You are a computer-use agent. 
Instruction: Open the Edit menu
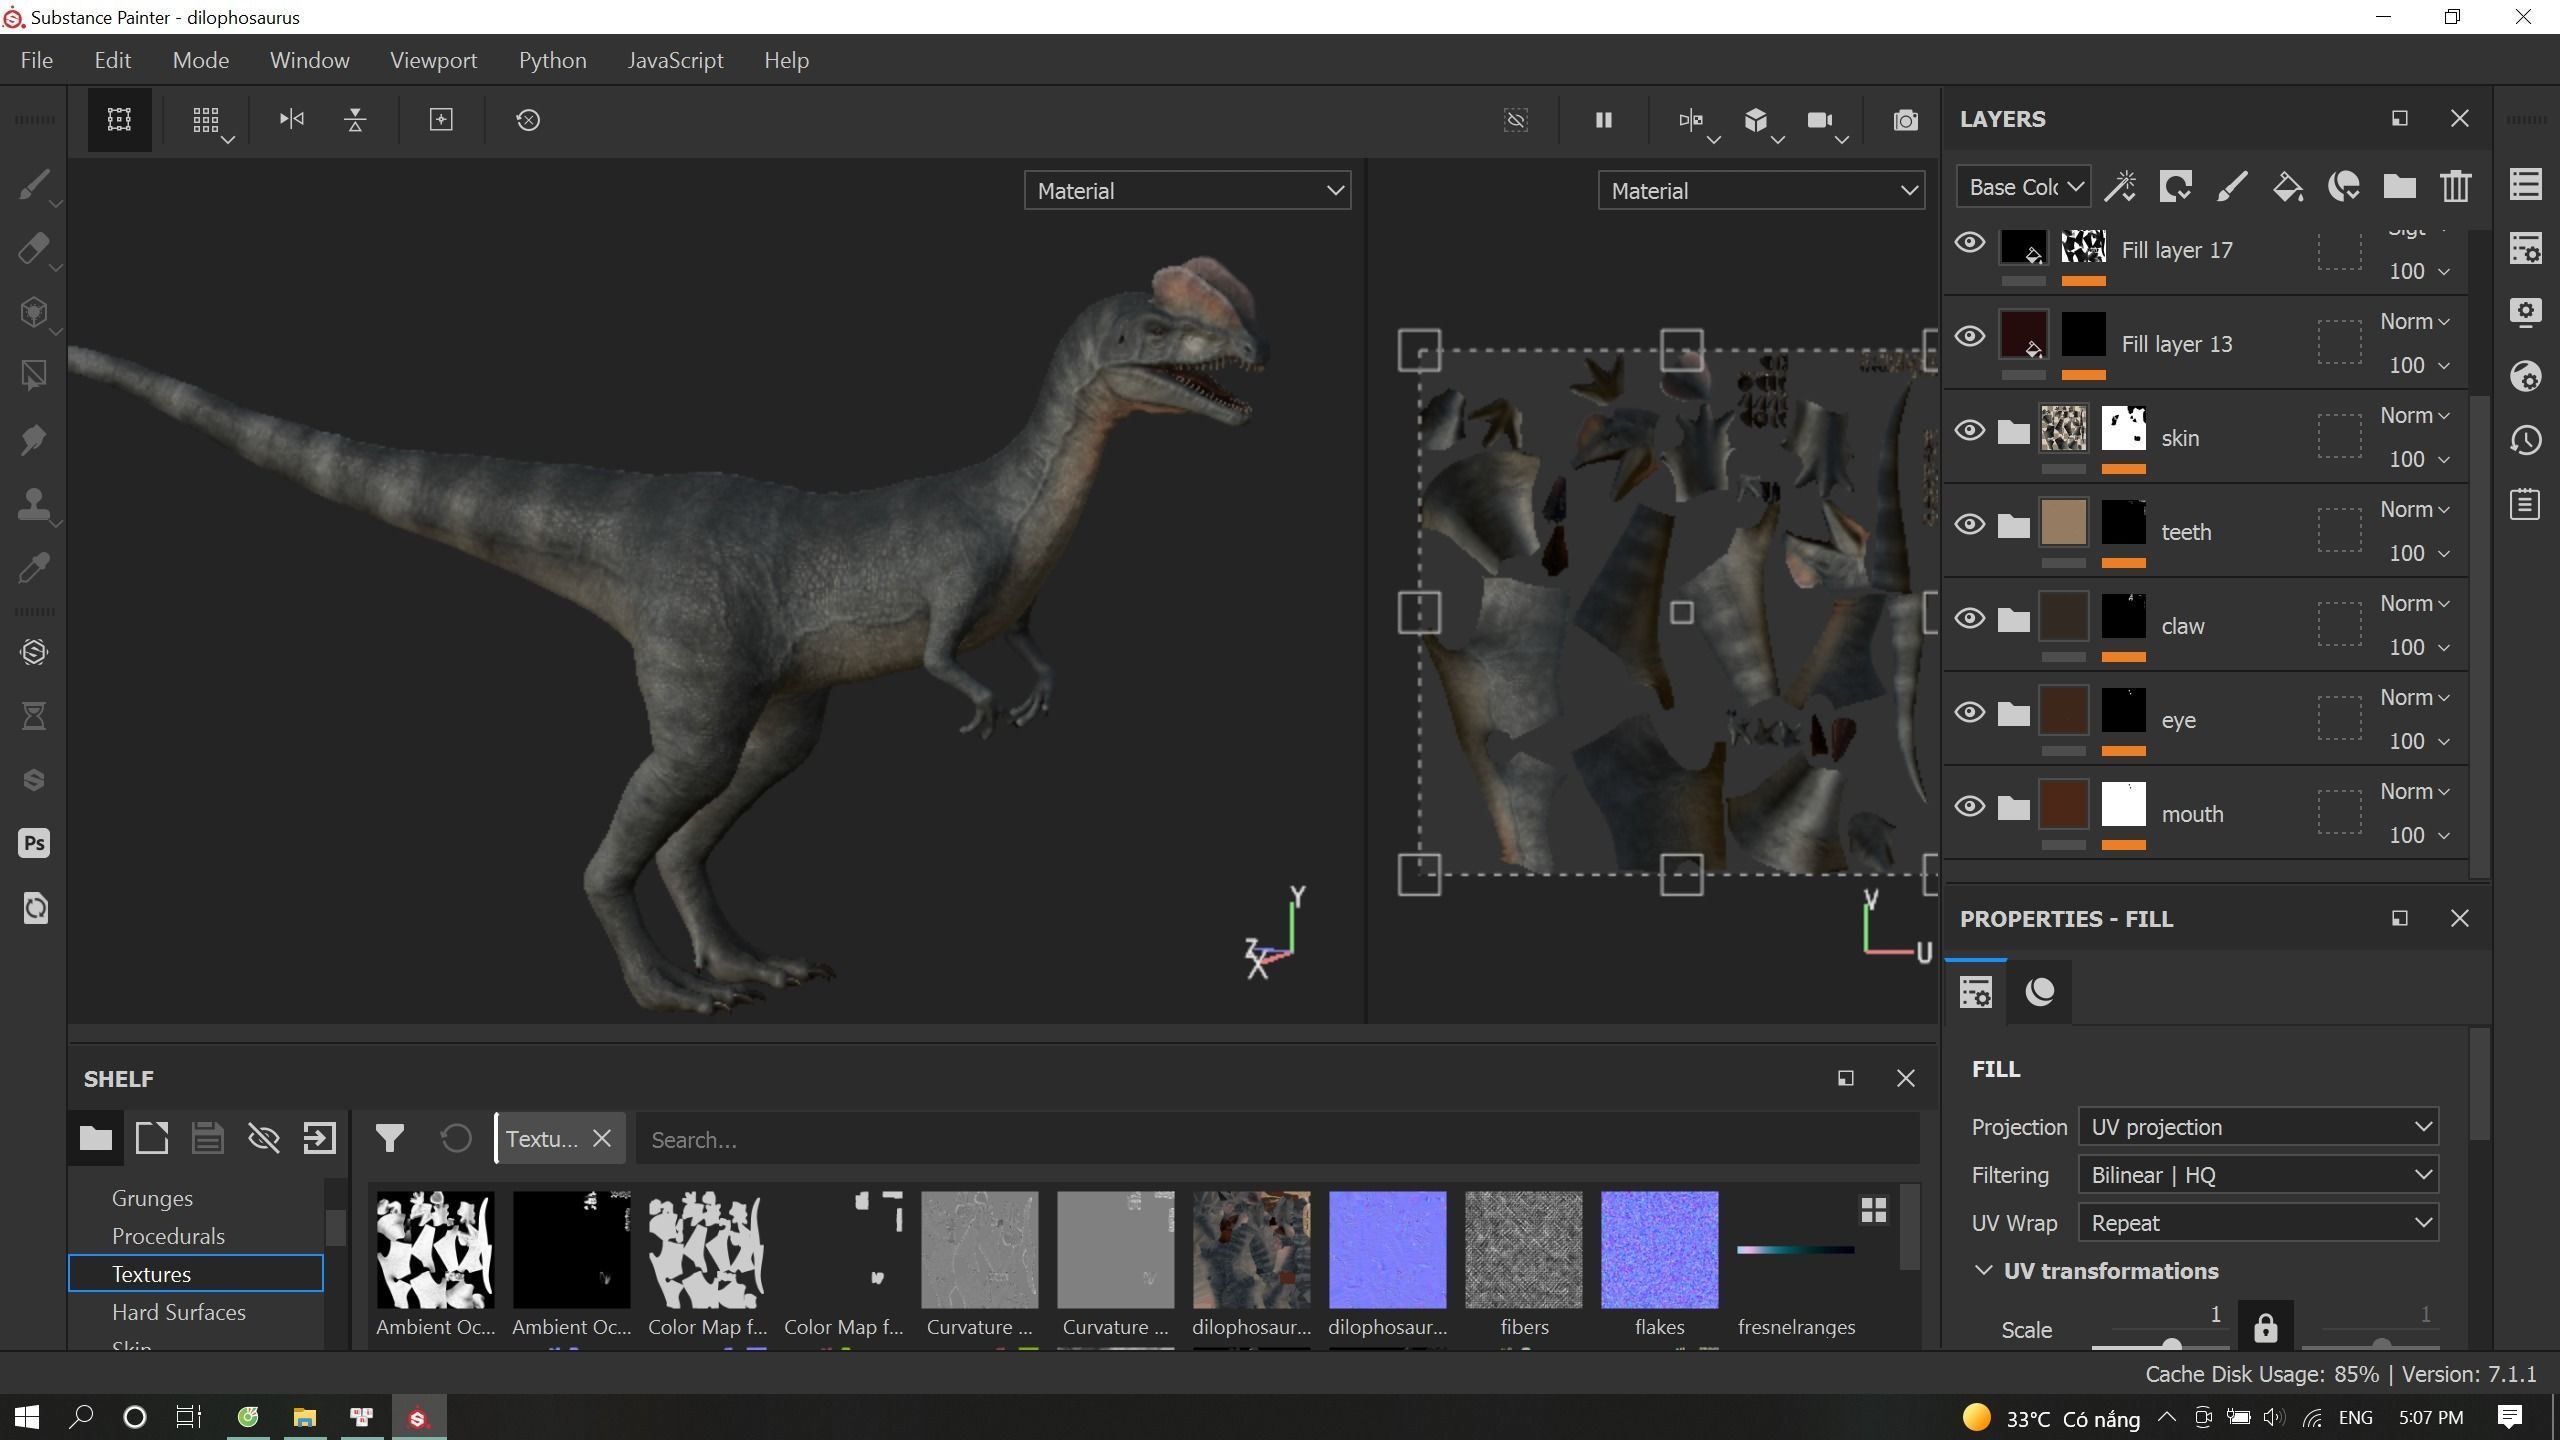113,60
